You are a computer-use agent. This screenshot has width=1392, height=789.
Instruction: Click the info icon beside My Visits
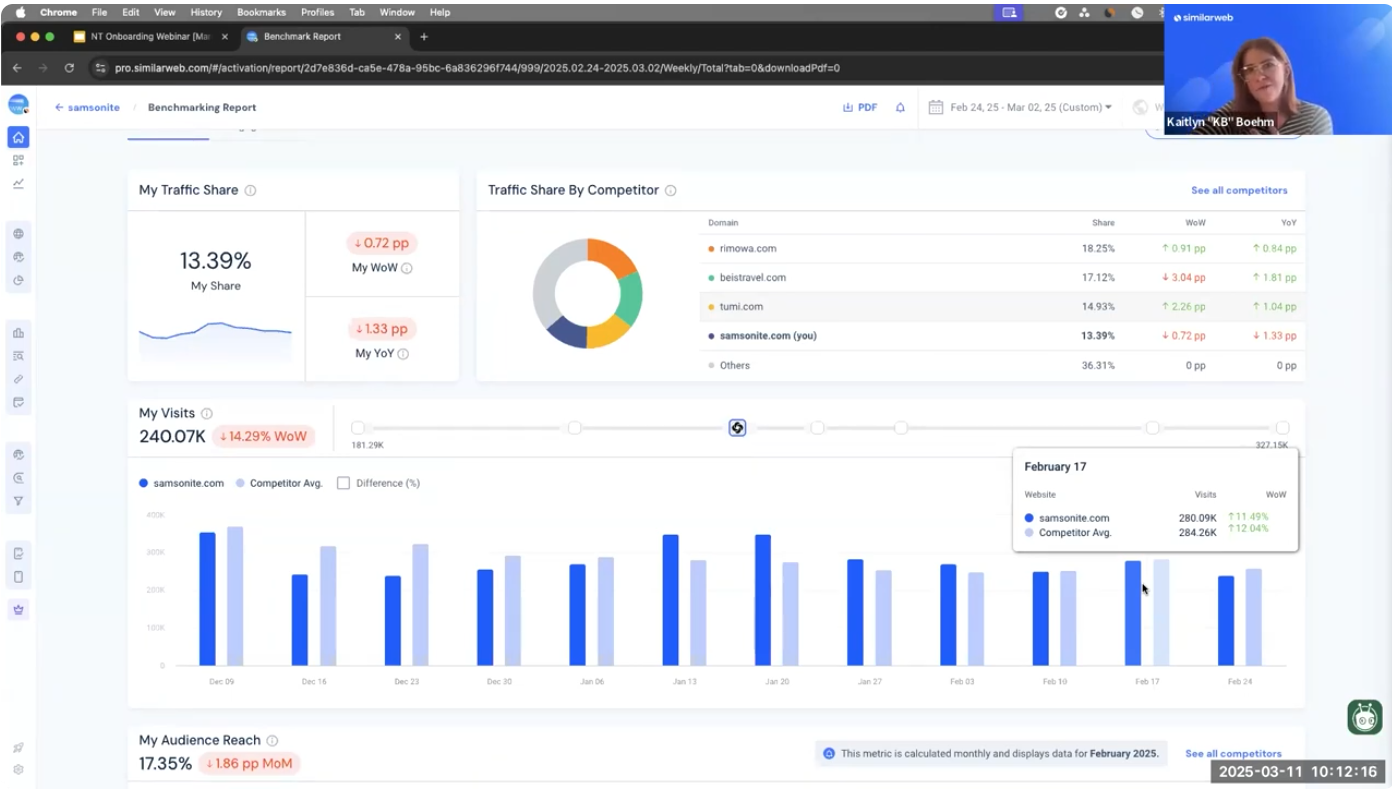coord(207,413)
